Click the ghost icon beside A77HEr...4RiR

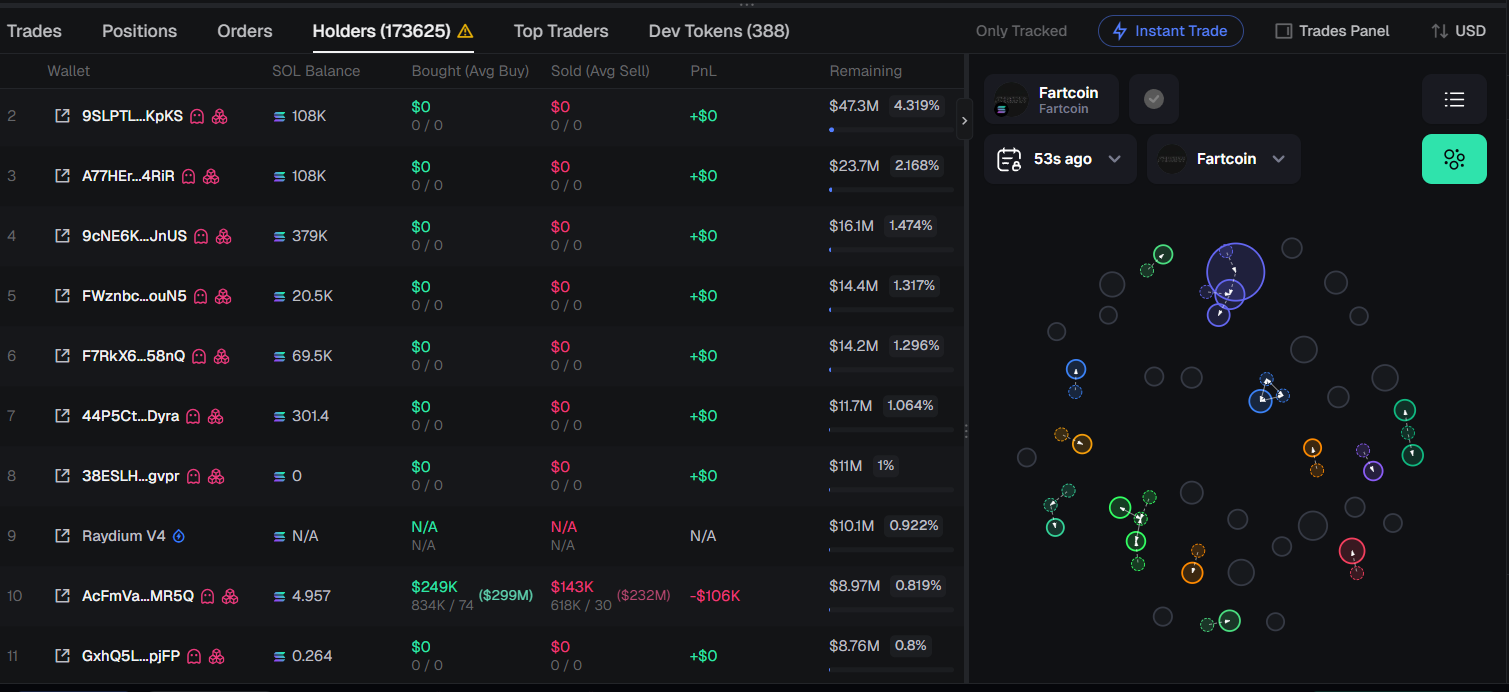click(188, 176)
